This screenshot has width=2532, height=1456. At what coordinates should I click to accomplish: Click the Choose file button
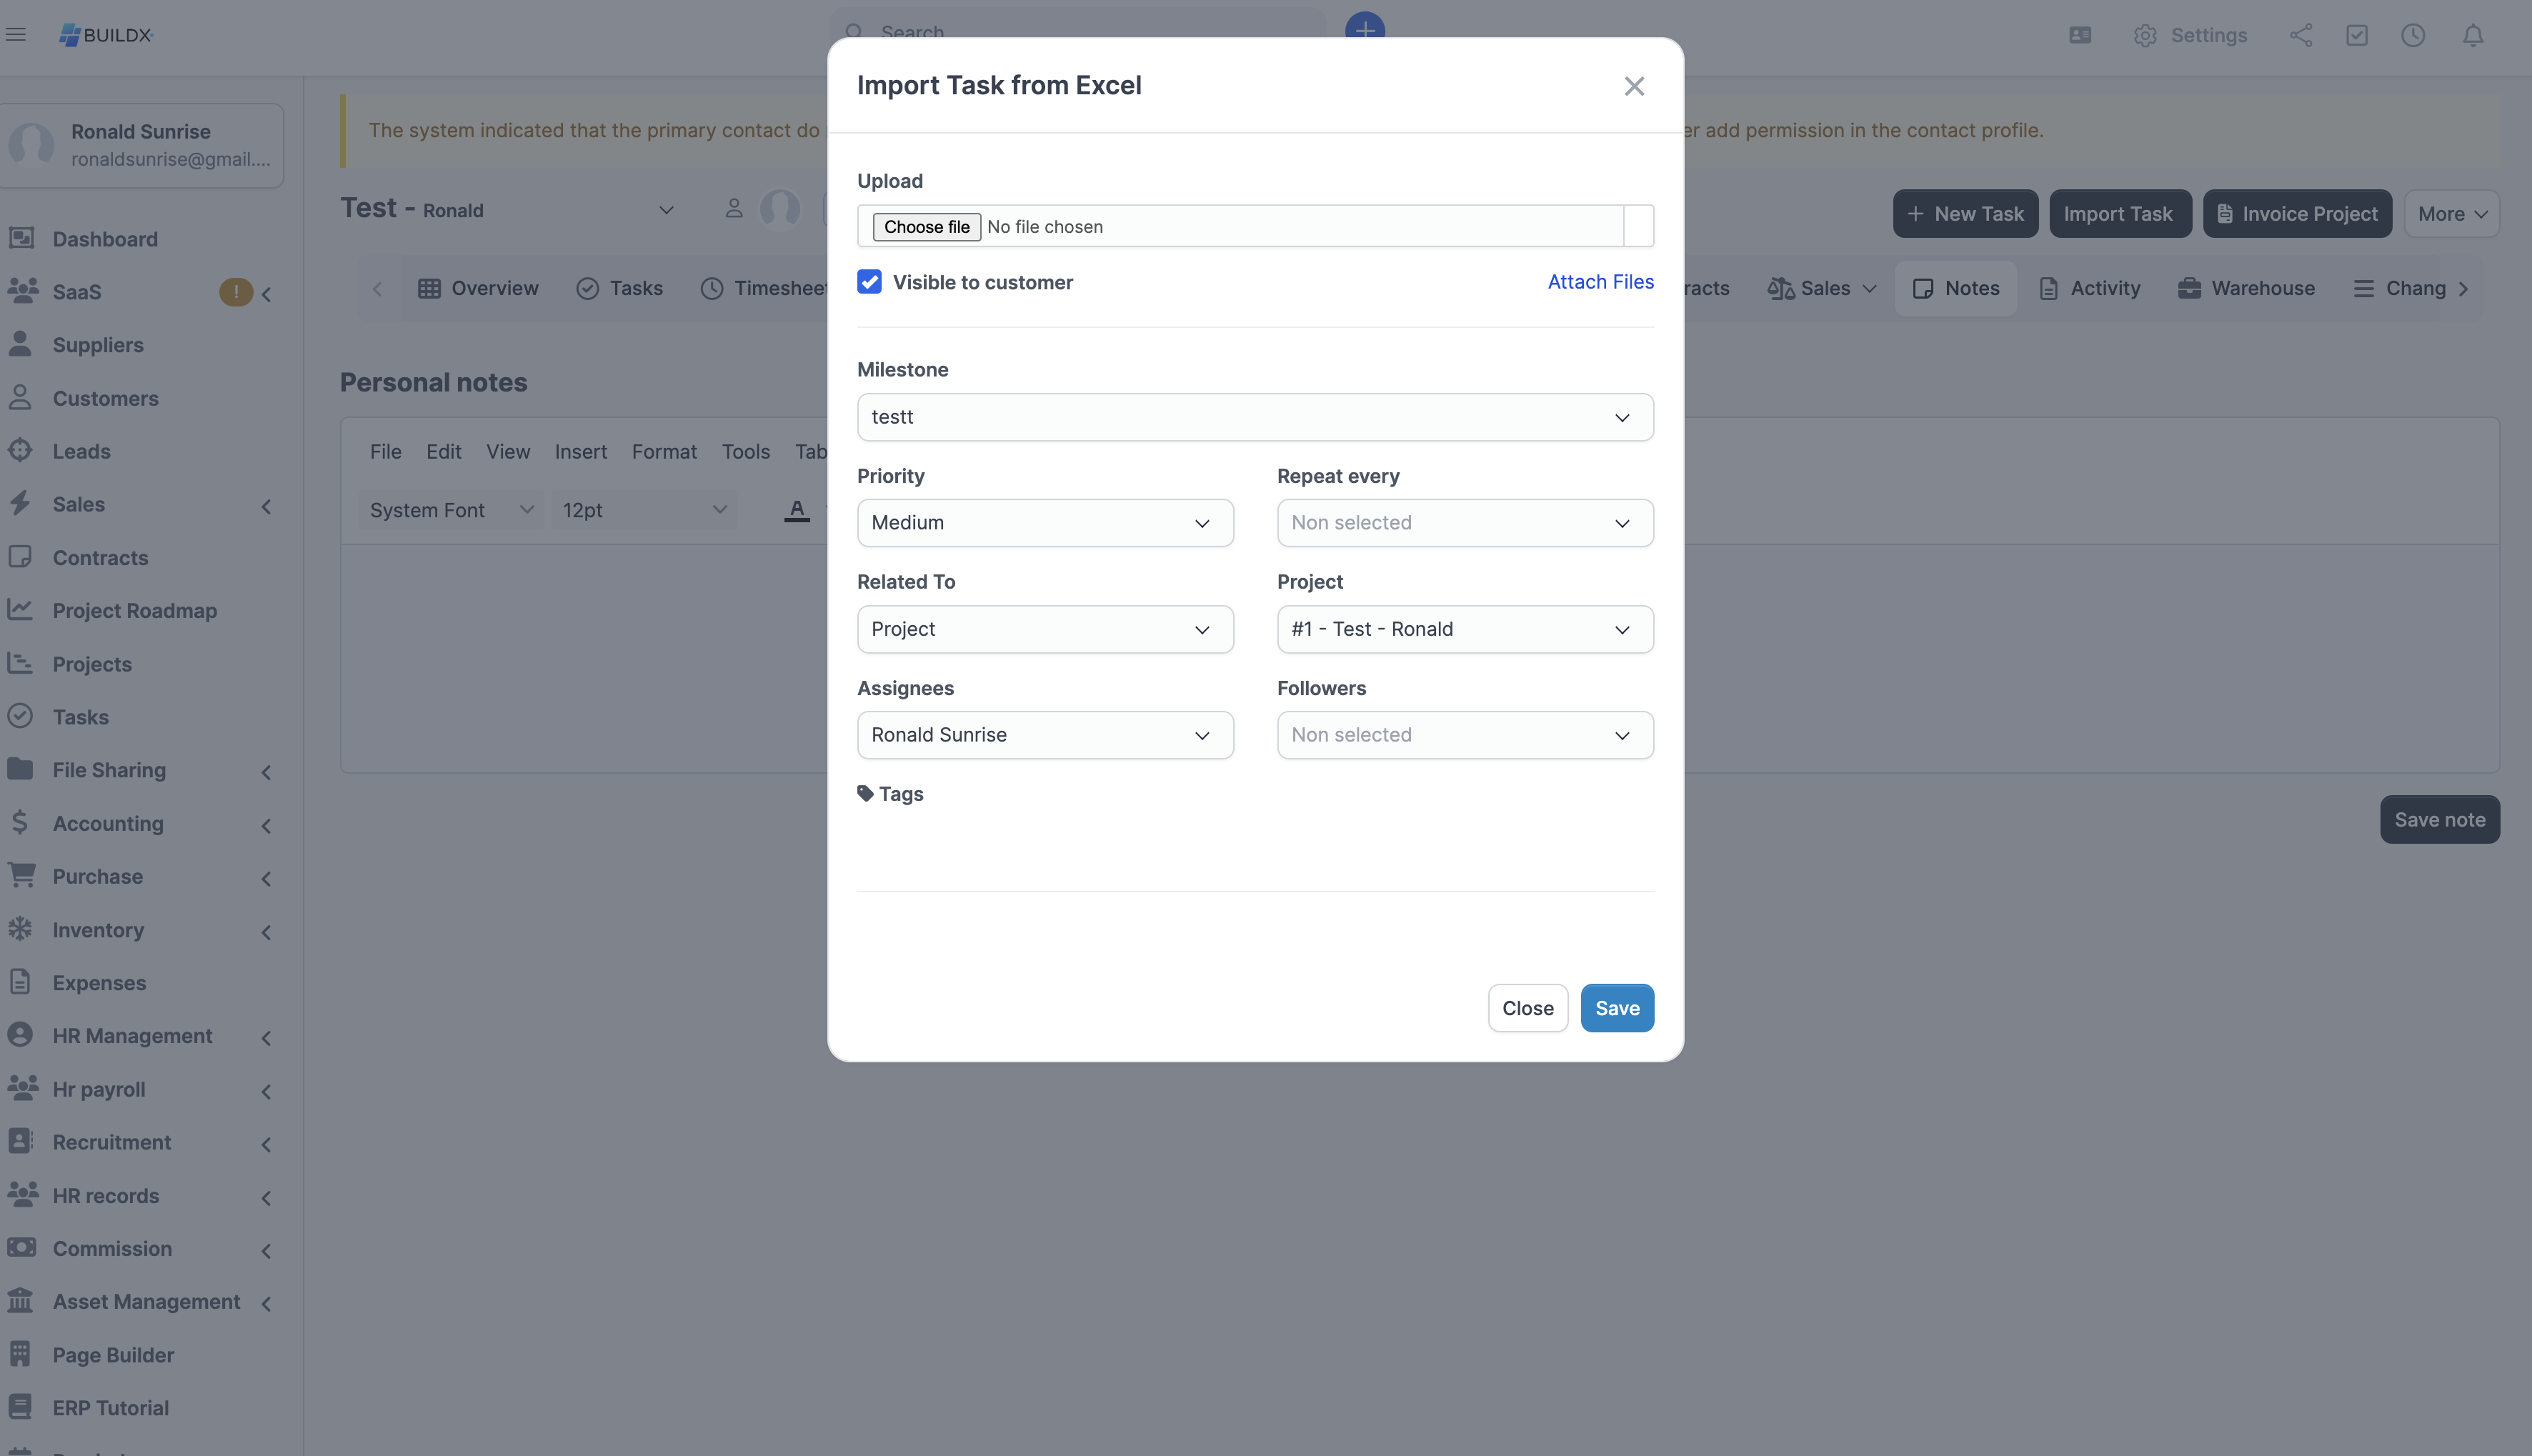click(x=926, y=227)
